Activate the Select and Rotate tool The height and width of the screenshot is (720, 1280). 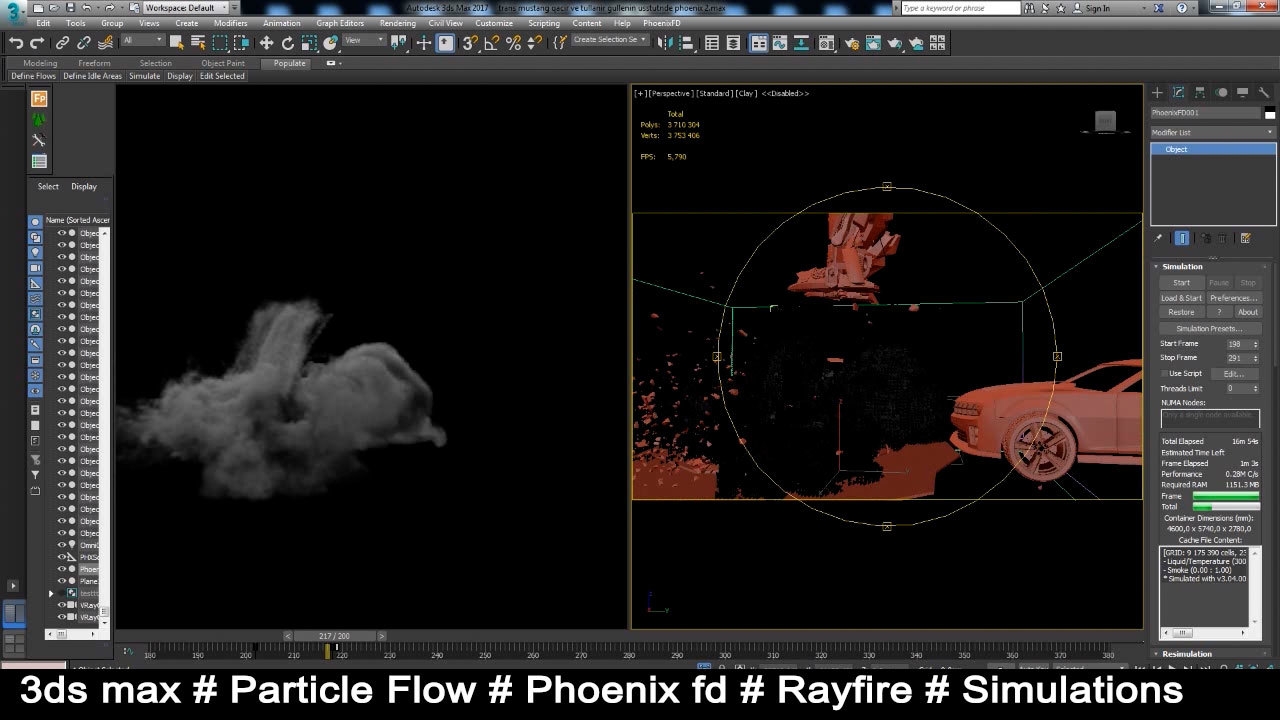pos(288,43)
